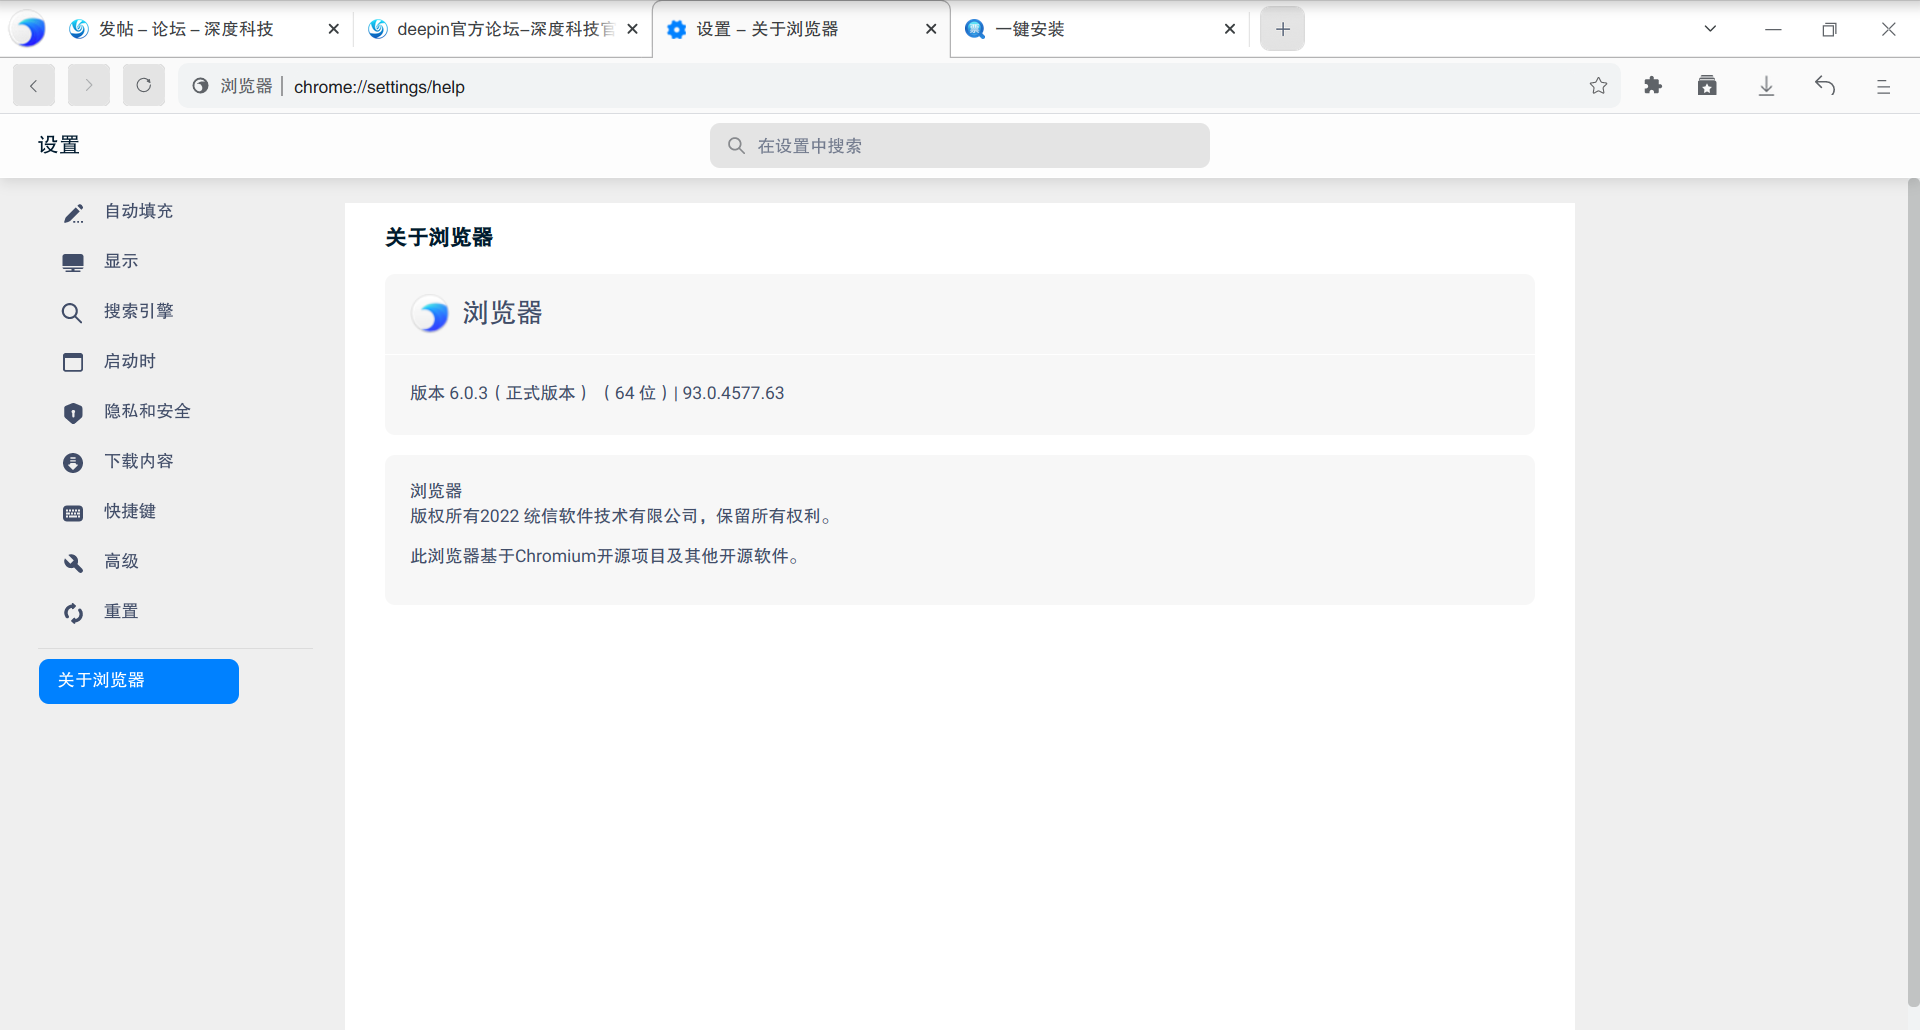The height and width of the screenshot is (1030, 1920).
Task: Click the 启动时 window icon
Action: tap(73, 362)
